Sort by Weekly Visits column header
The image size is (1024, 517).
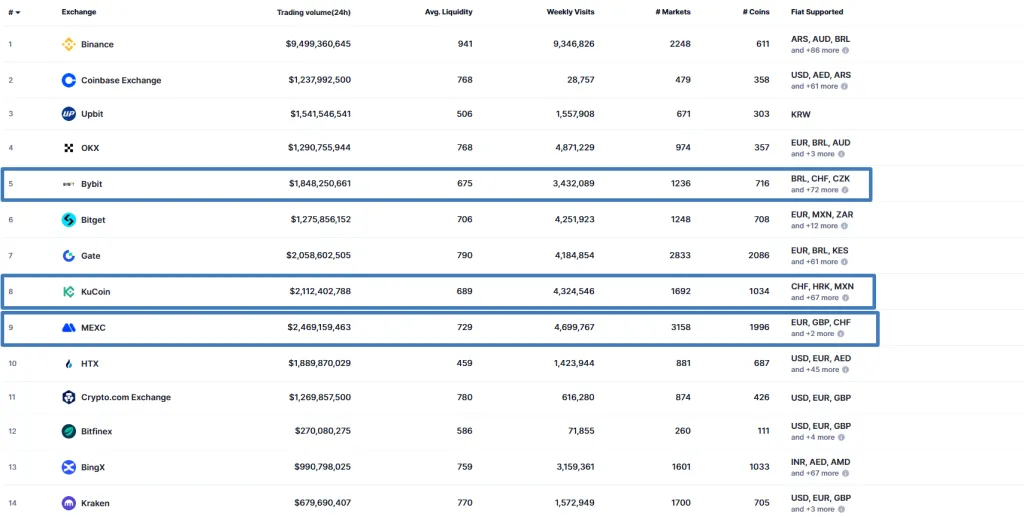[570, 12]
